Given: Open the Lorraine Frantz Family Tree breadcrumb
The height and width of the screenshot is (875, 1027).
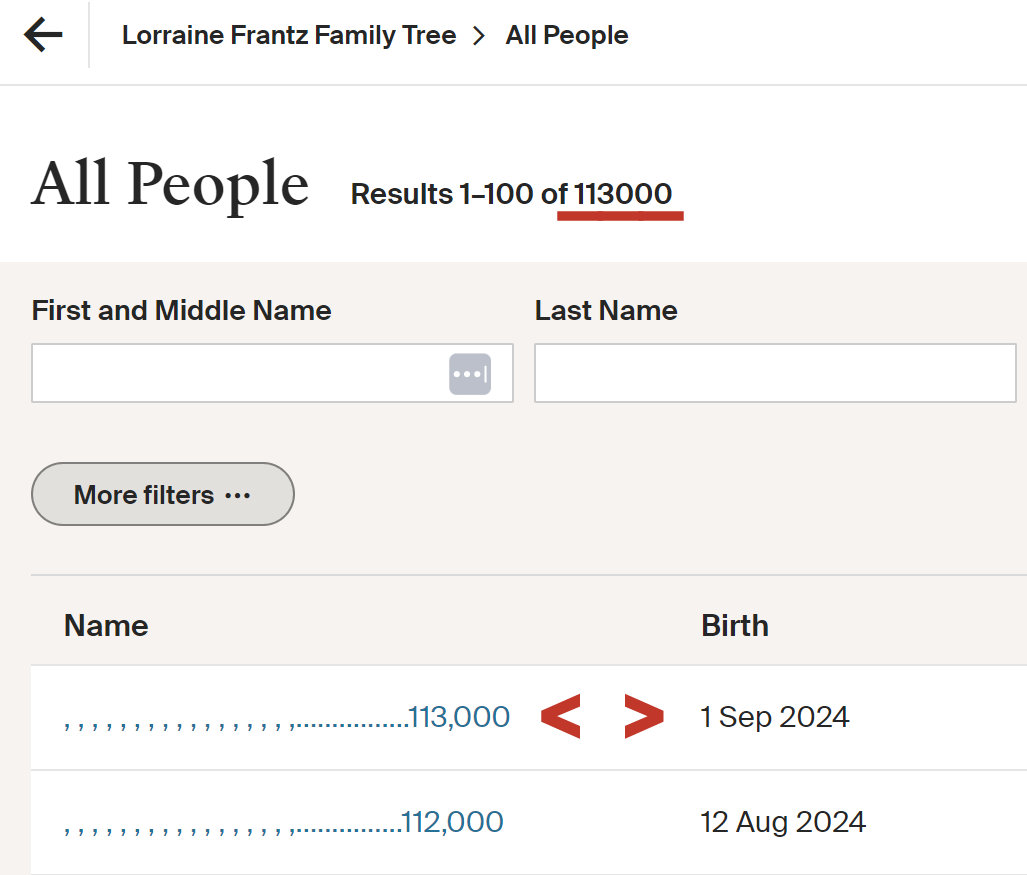Looking at the screenshot, I should (x=288, y=36).
